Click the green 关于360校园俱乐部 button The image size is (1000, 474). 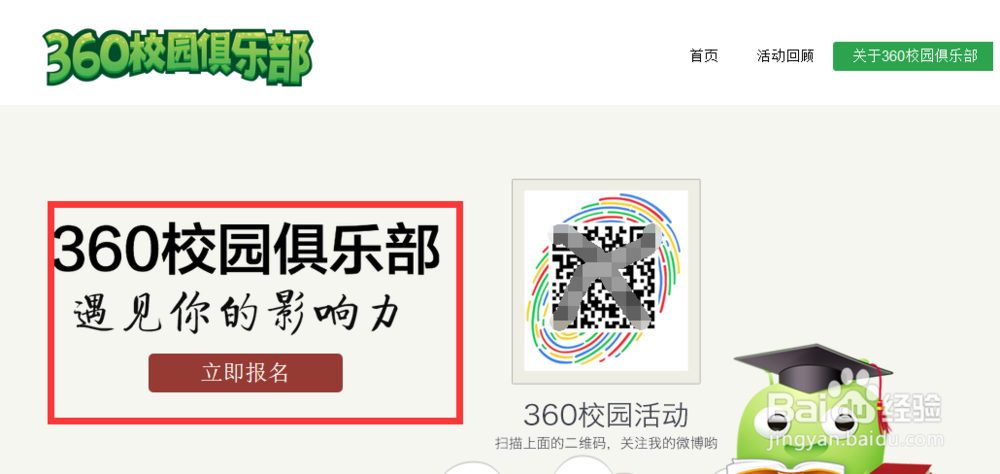(913, 56)
